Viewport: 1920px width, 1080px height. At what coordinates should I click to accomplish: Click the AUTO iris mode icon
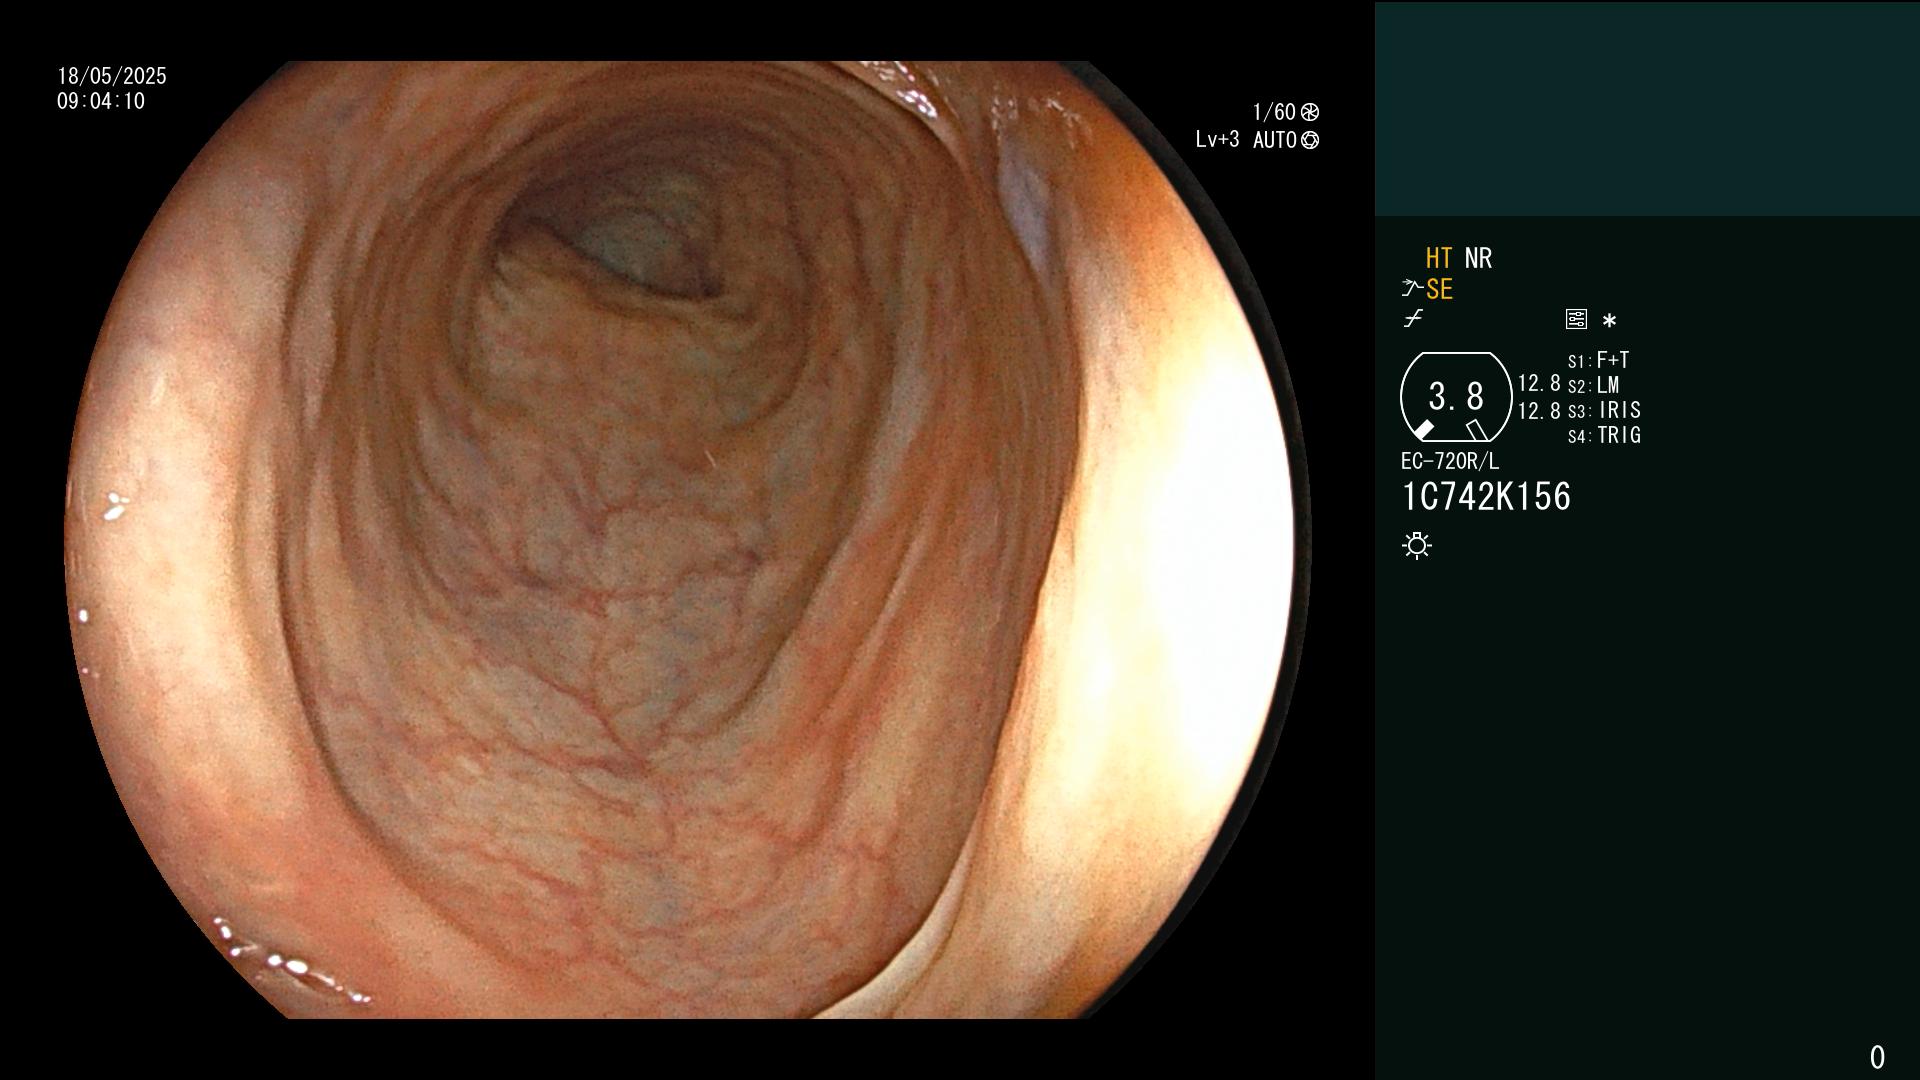tap(1310, 141)
